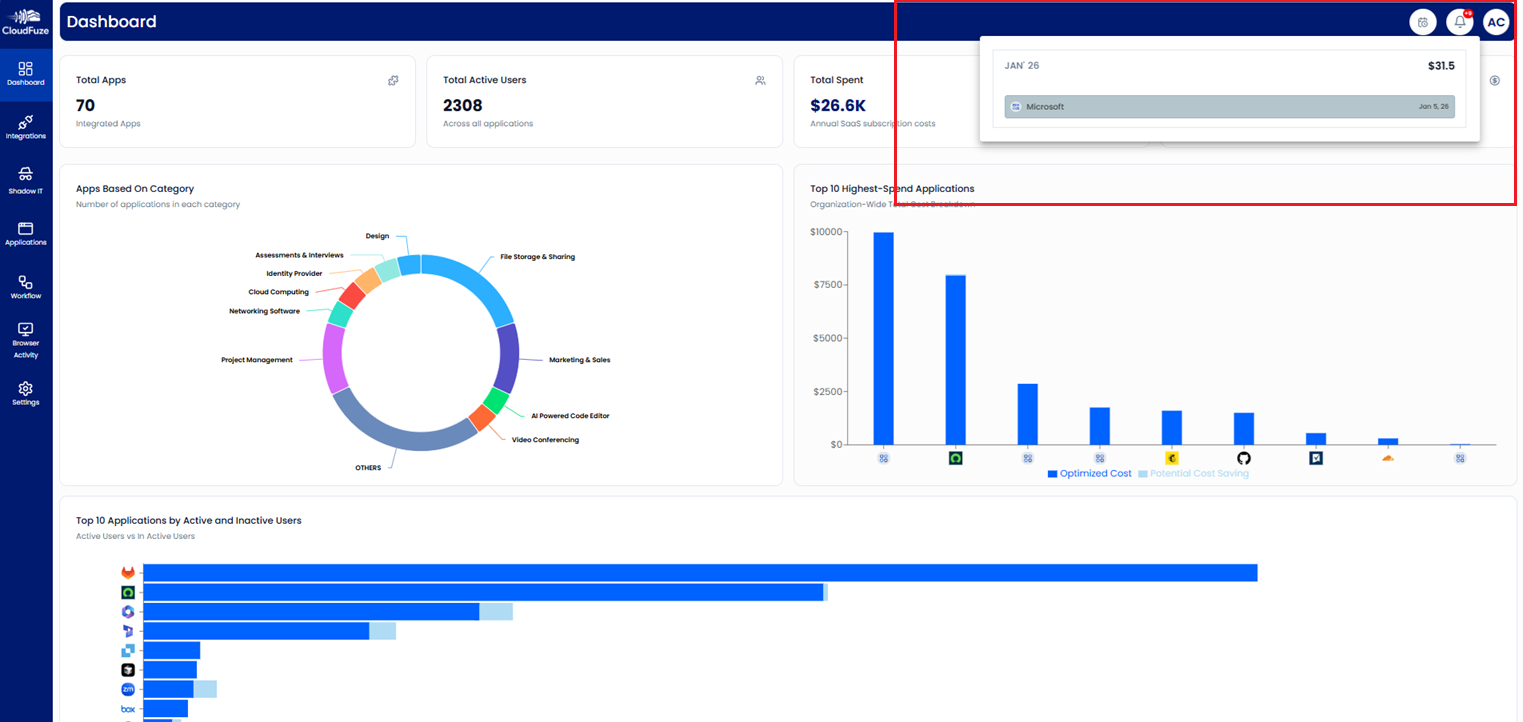Screen dimensions: 1523x722
Task: Click the $31.5 amount in the popup
Action: 1441,66
